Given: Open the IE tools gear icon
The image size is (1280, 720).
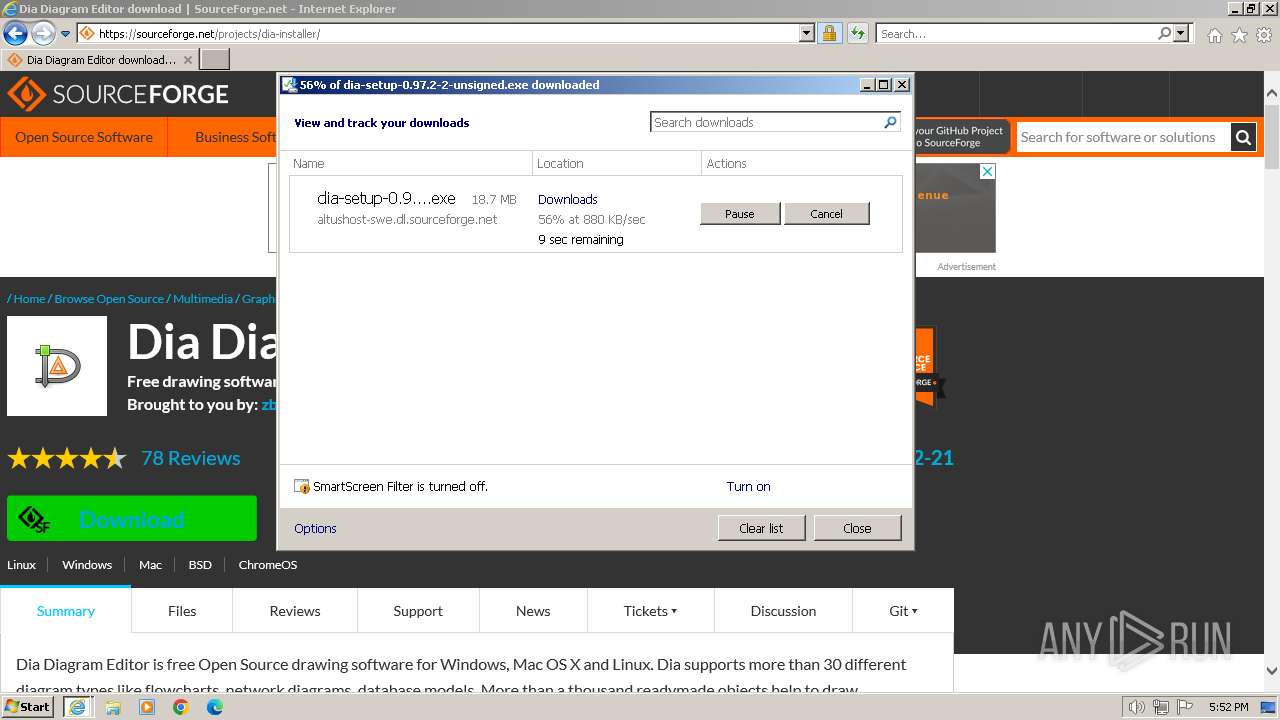Looking at the screenshot, I should point(1264,35).
